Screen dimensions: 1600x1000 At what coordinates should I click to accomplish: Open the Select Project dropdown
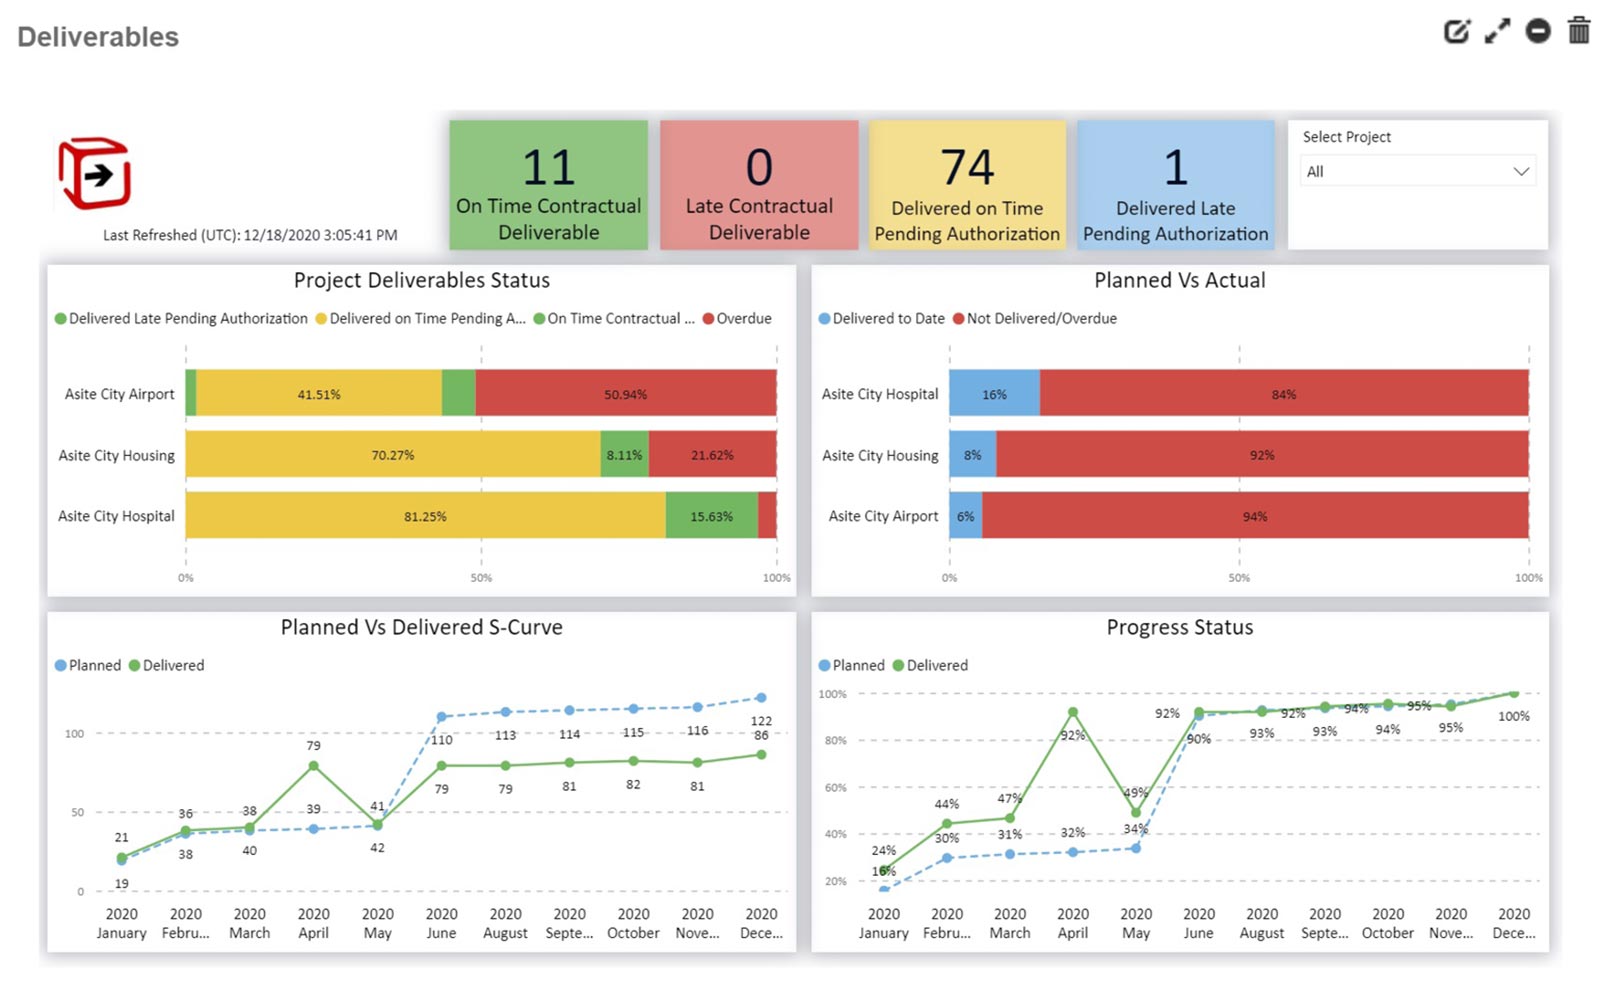tap(1417, 171)
